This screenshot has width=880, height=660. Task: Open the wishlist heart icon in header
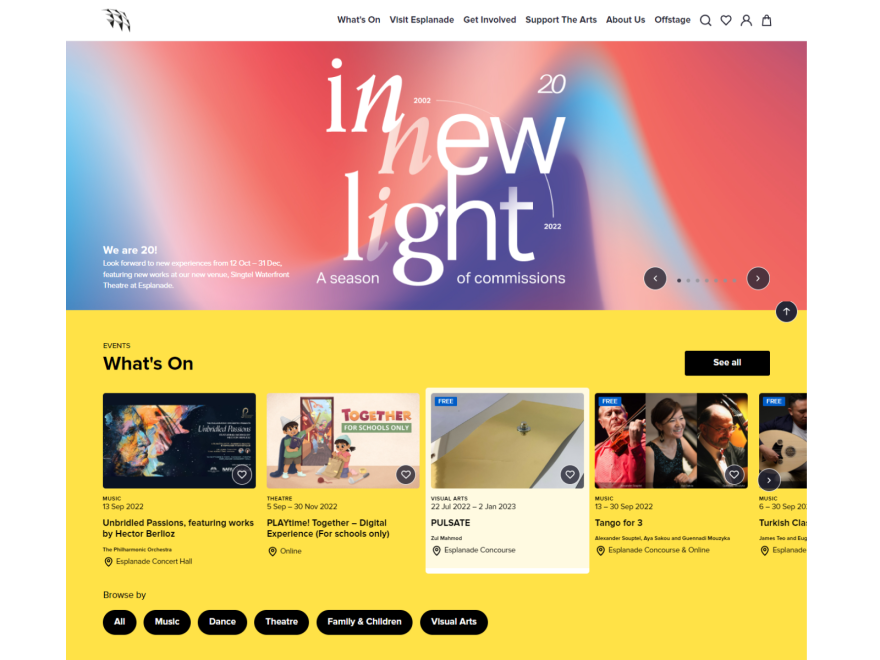click(x=726, y=20)
